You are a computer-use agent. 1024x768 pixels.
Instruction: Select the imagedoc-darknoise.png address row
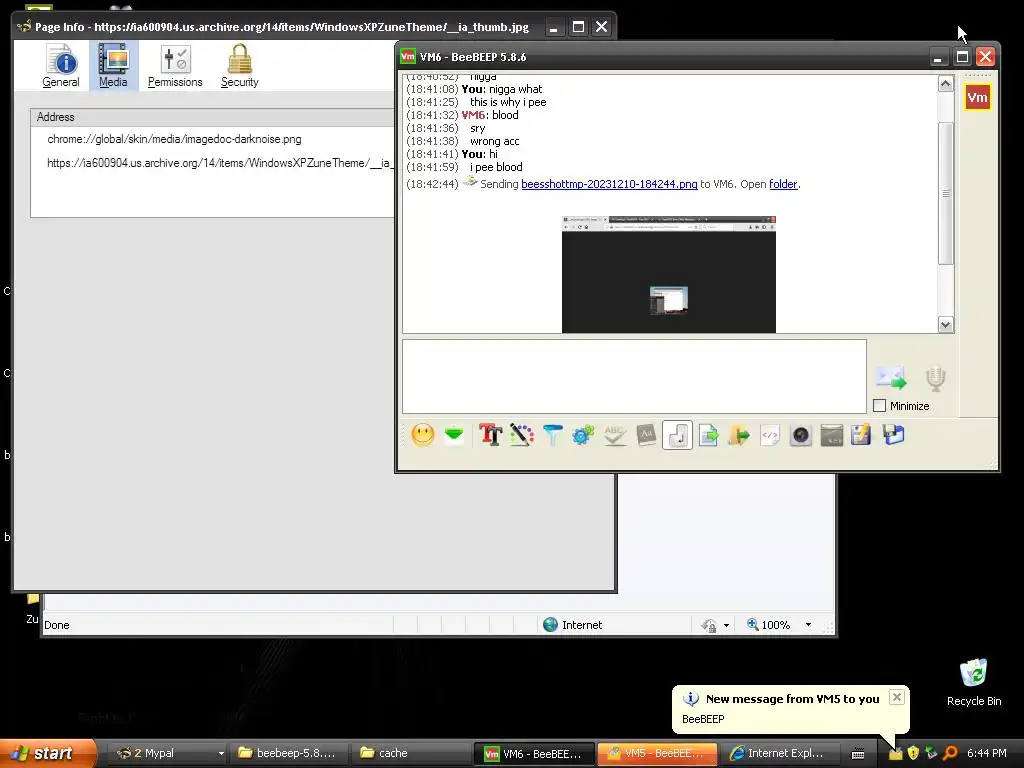point(213,139)
